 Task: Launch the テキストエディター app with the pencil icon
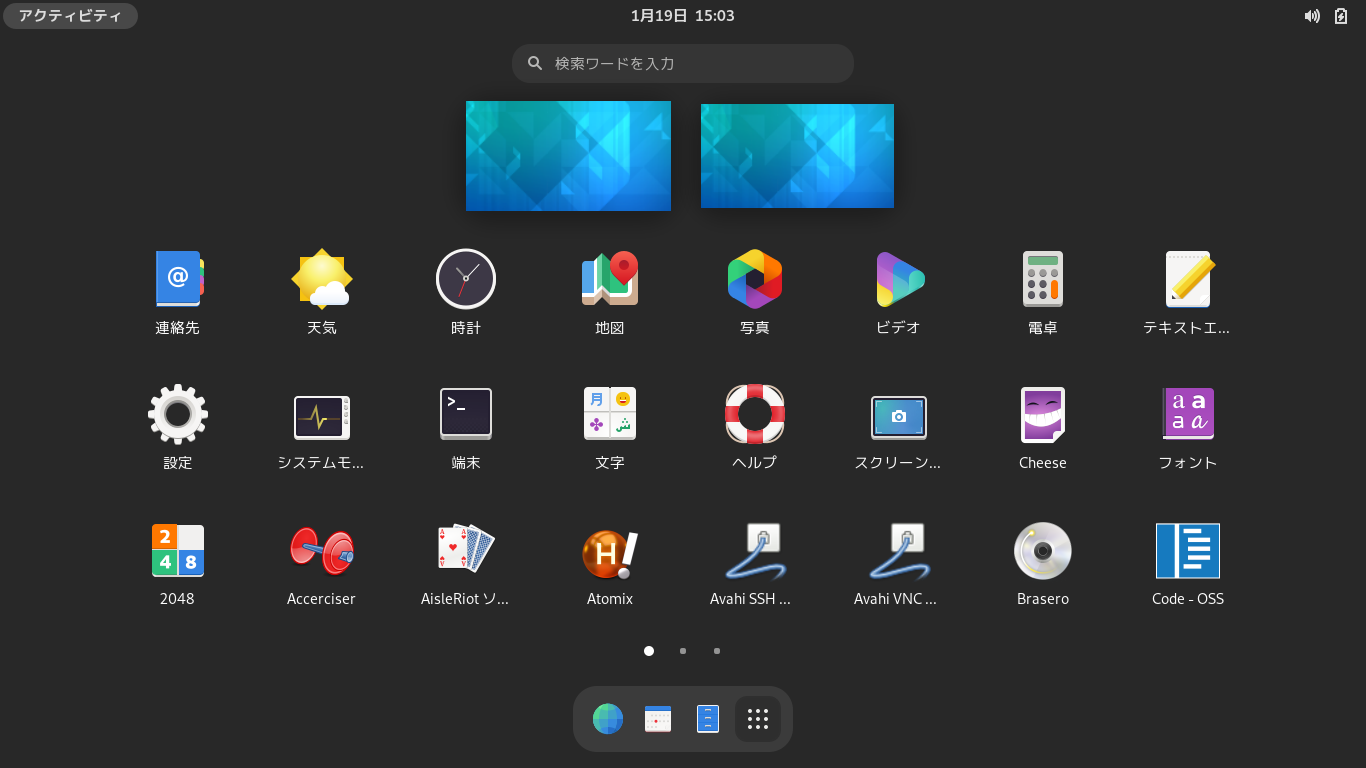click(x=1188, y=279)
